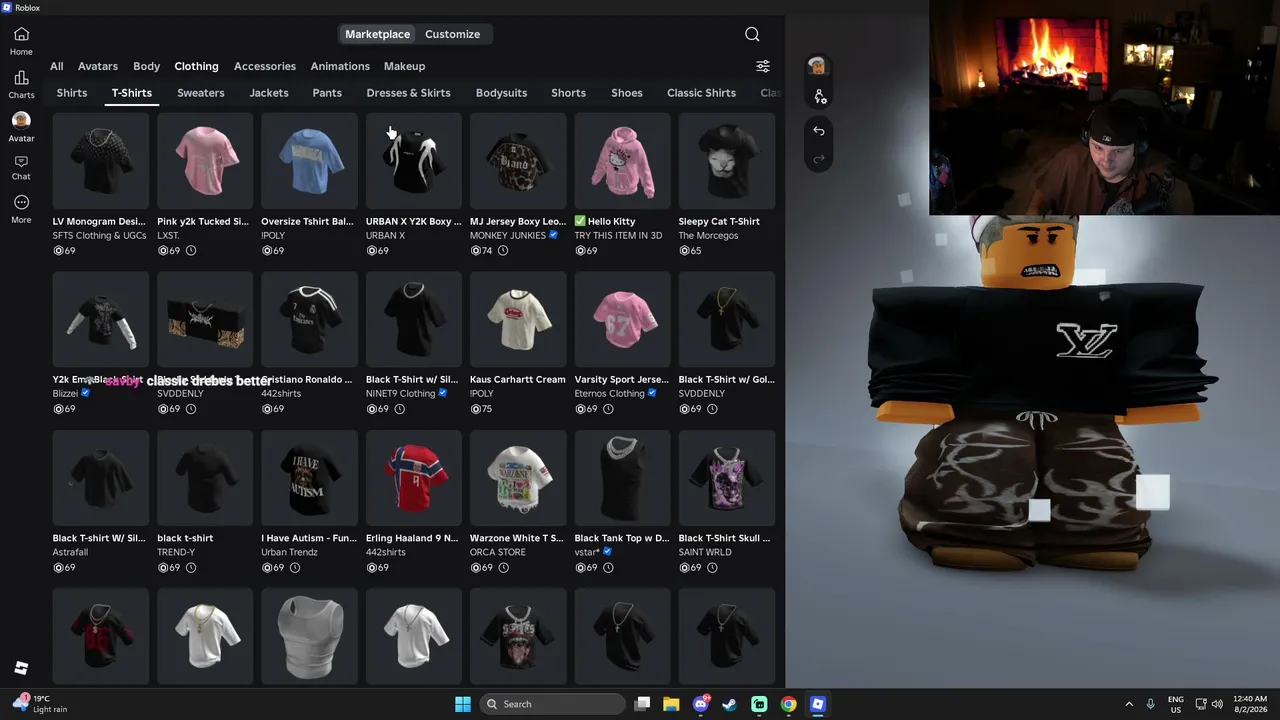Open Task View on the taskbar
The height and width of the screenshot is (720, 1280).
pos(643,704)
